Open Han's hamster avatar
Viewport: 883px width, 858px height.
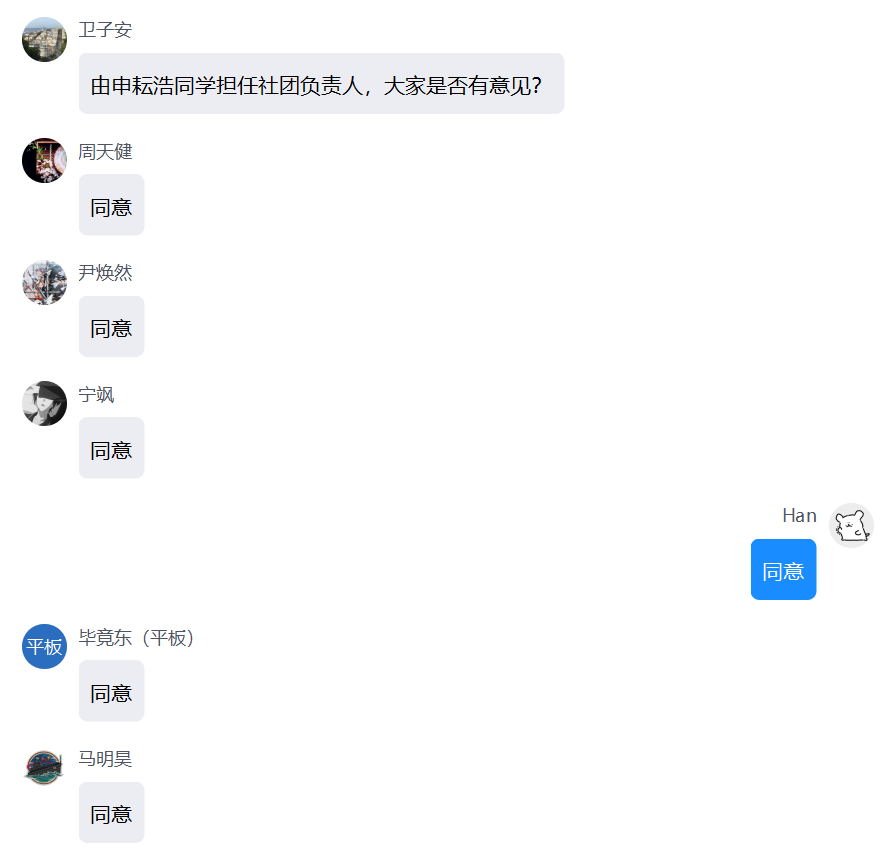851,525
